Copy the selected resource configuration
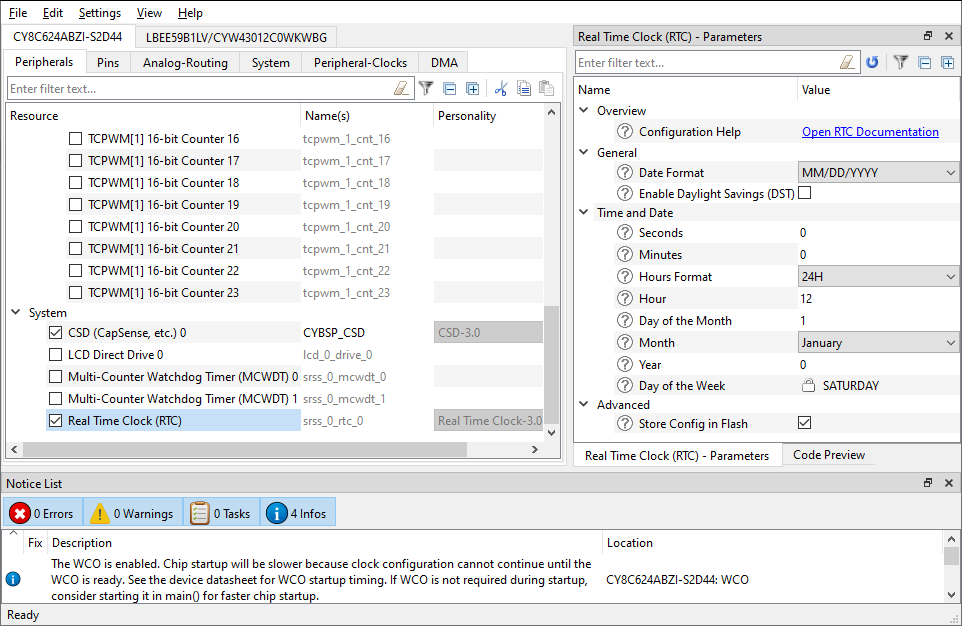Image resolution: width=962 pixels, height=626 pixels. coord(523,88)
